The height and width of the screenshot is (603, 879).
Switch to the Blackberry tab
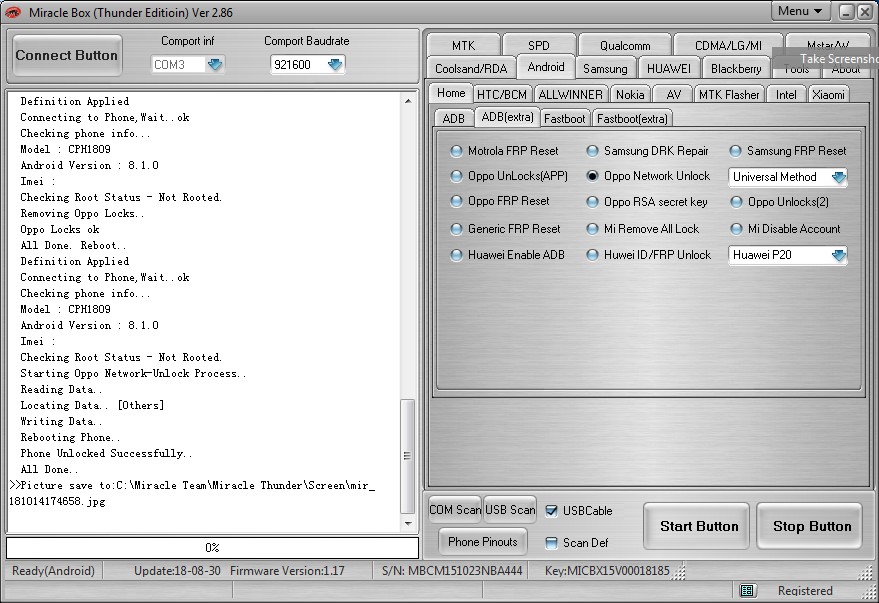click(x=736, y=68)
